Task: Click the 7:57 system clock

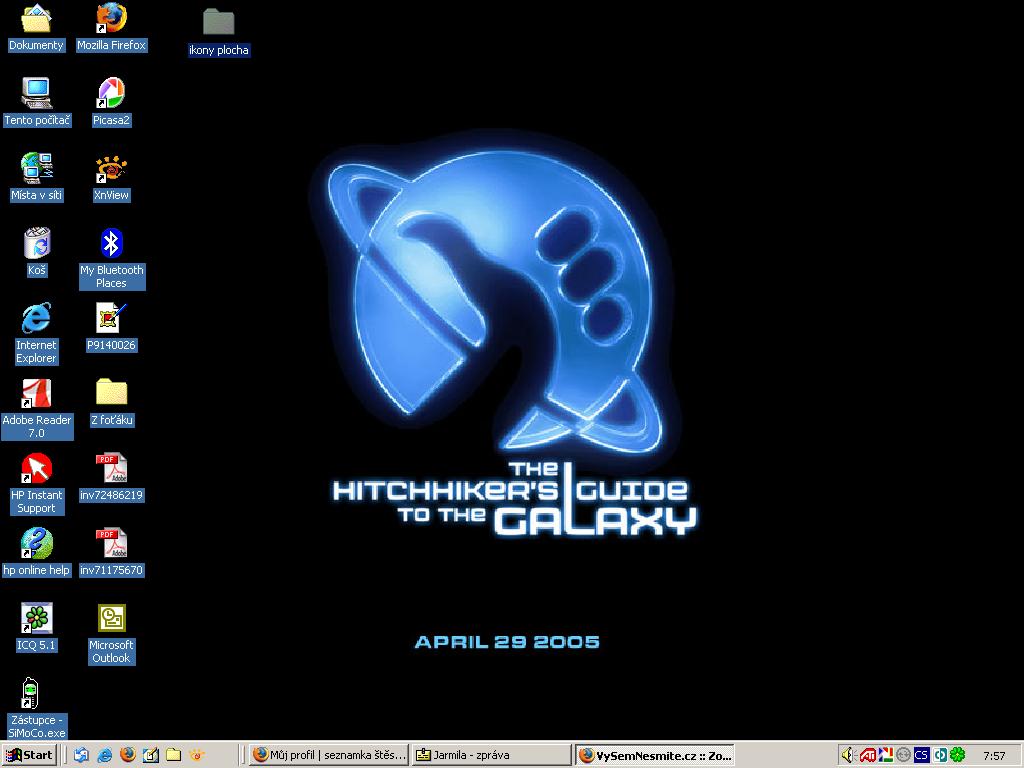Action: (x=994, y=756)
